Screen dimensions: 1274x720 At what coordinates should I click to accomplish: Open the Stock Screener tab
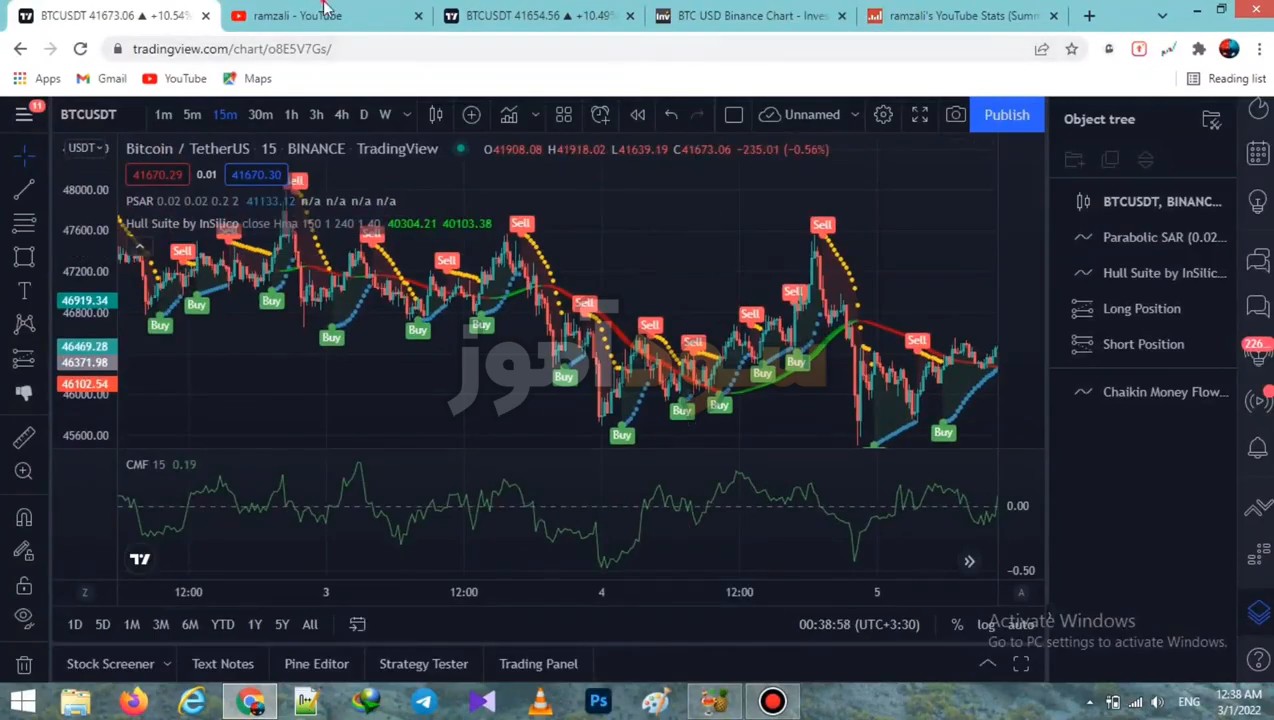[110, 664]
